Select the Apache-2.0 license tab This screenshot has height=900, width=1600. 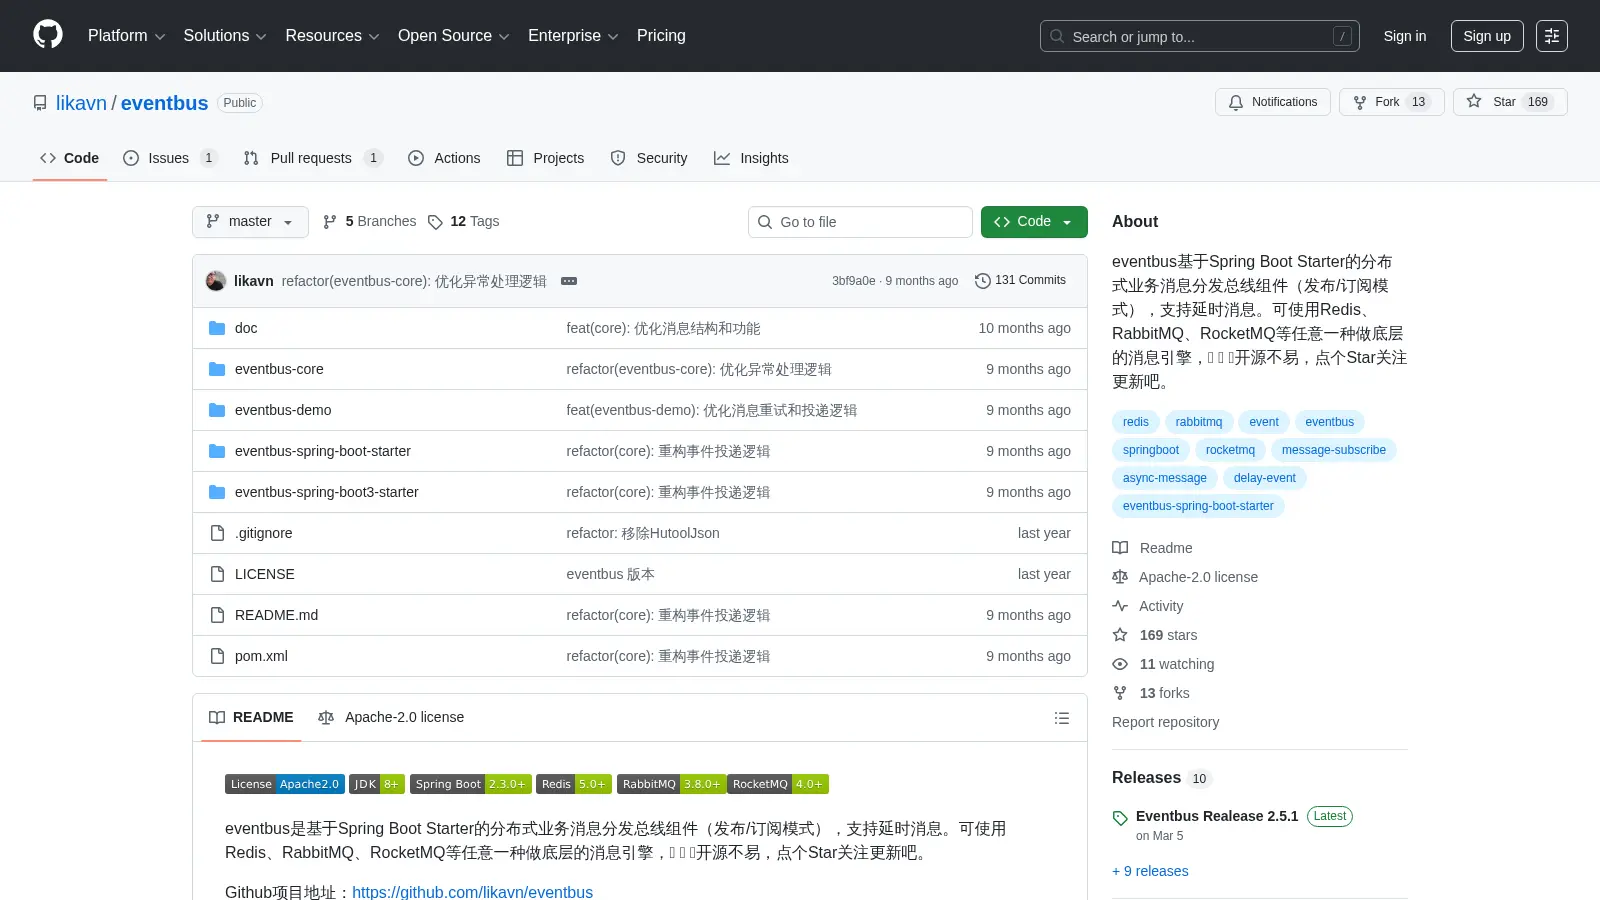tap(391, 717)
